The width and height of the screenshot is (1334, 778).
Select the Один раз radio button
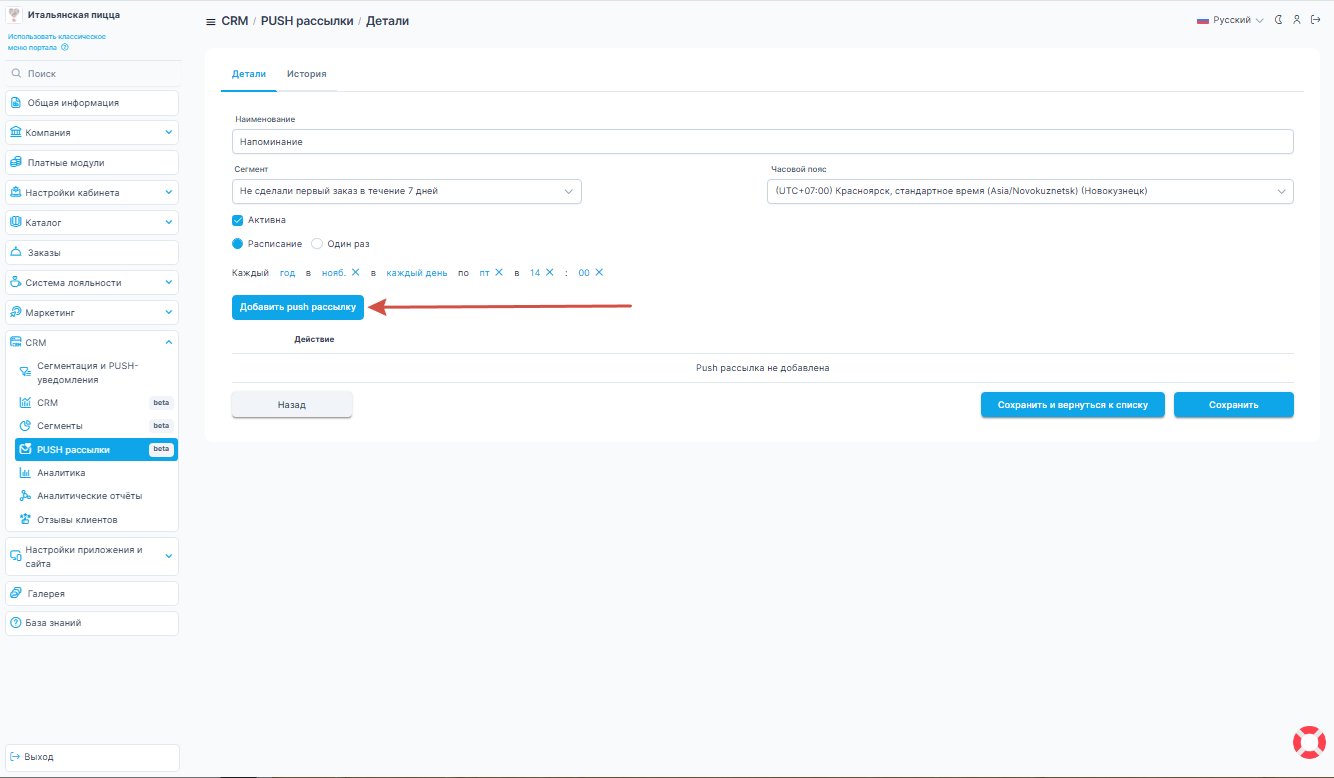tap(317, 244)
